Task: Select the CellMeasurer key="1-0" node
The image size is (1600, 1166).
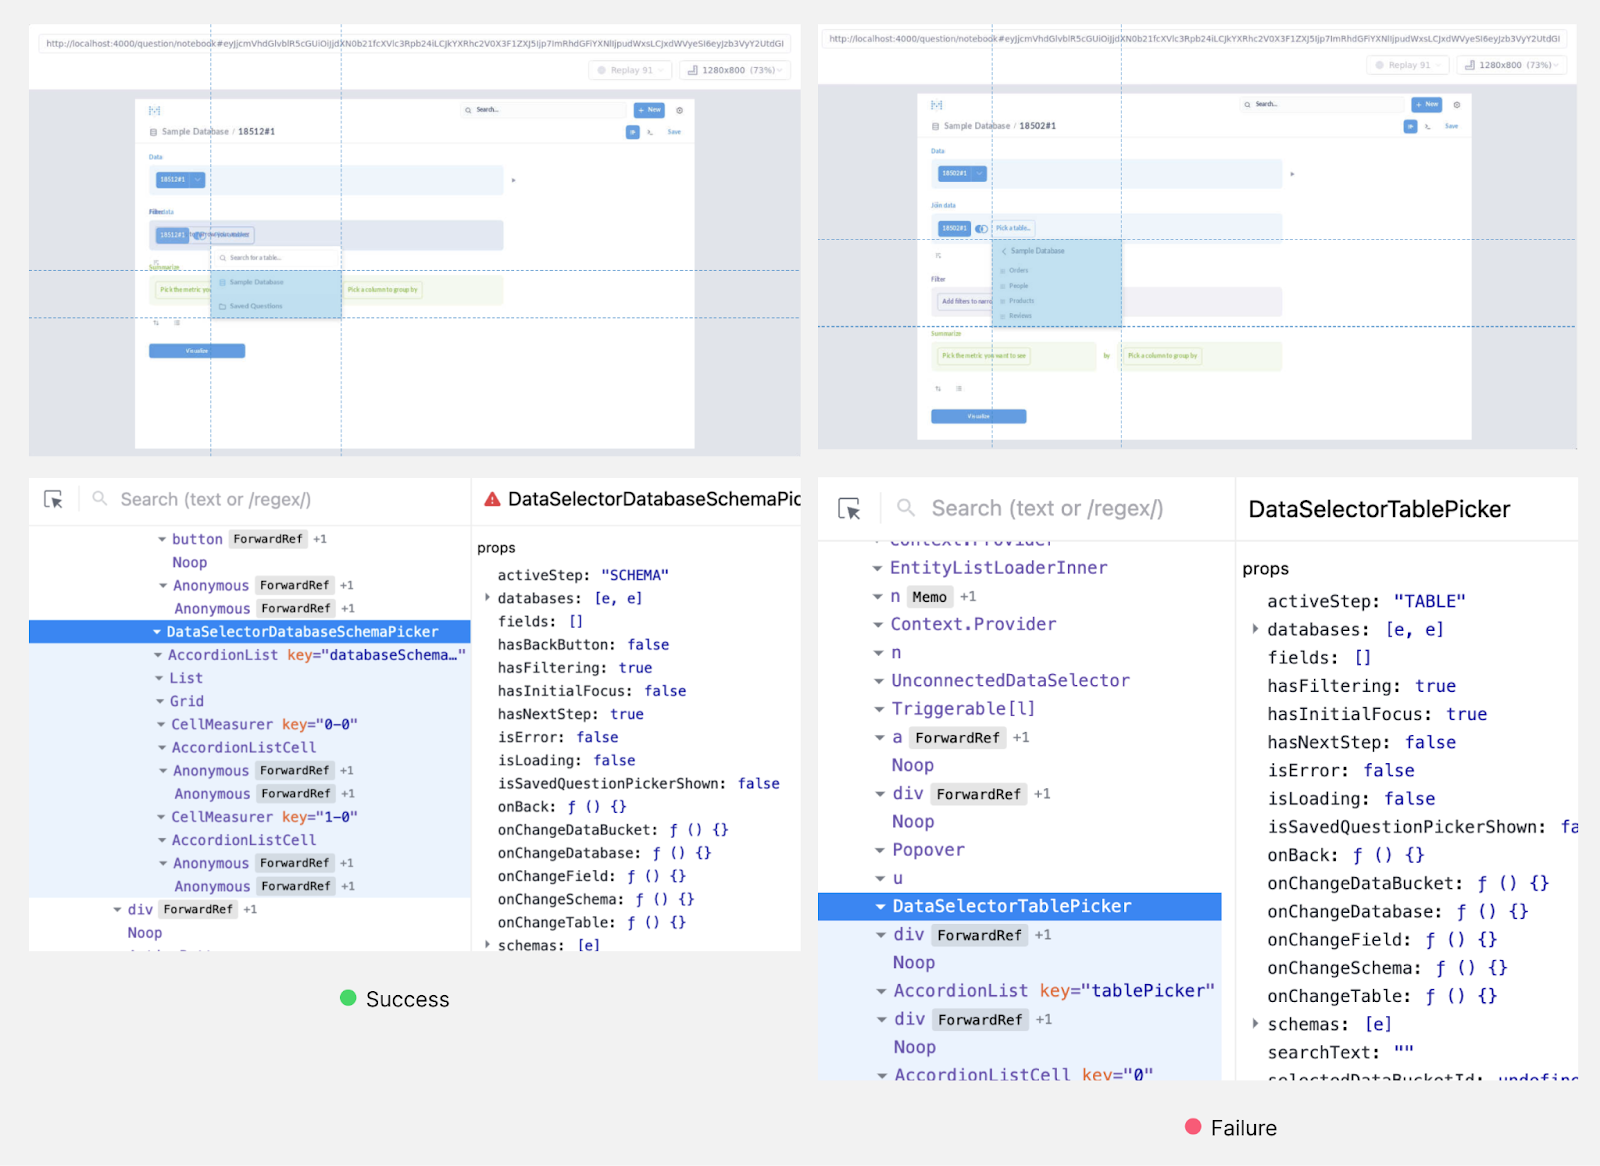Action: pos(264,817)
